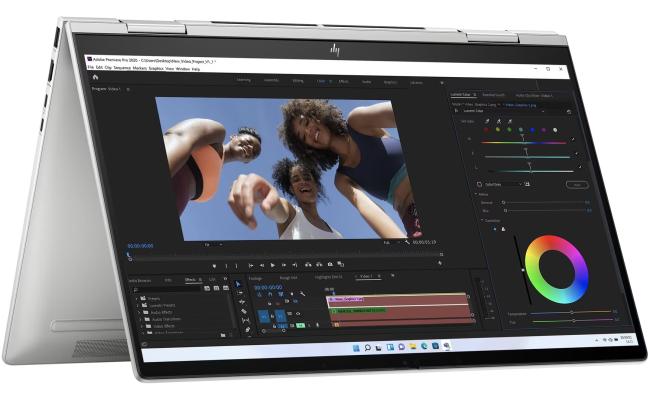Select the Slip tool

pyautogui.click(x=246, y=320)
